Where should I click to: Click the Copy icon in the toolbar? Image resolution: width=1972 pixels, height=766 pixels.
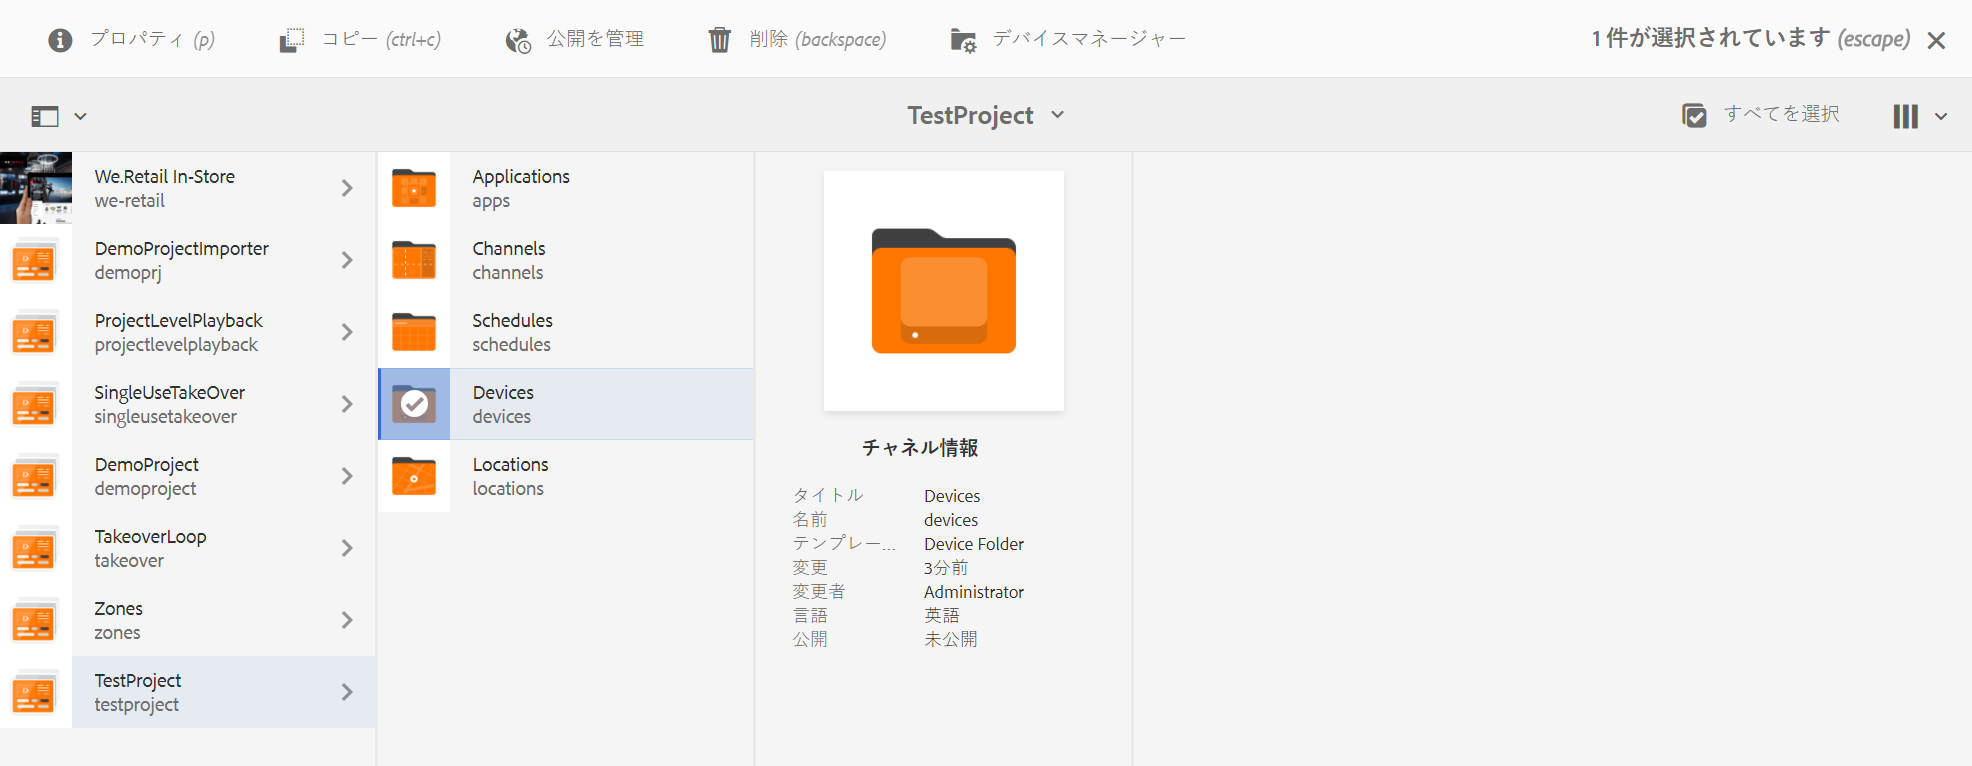pyautogui.click(x=292, y=40)
